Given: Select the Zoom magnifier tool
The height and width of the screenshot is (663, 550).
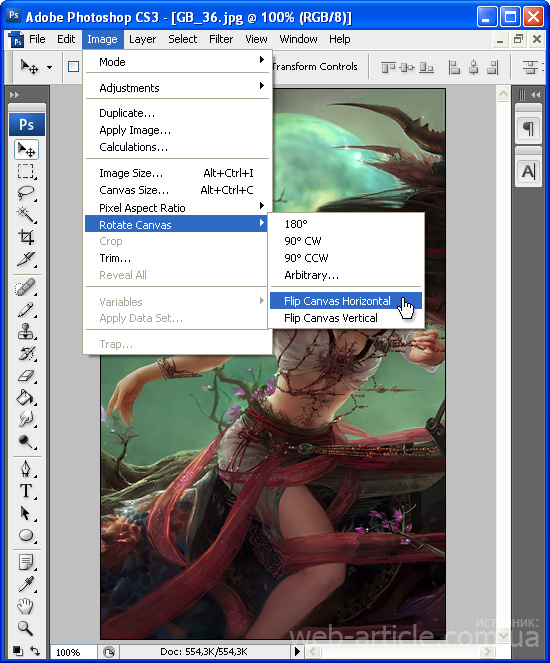Looking at the screenshot, I should click(25, 628).
